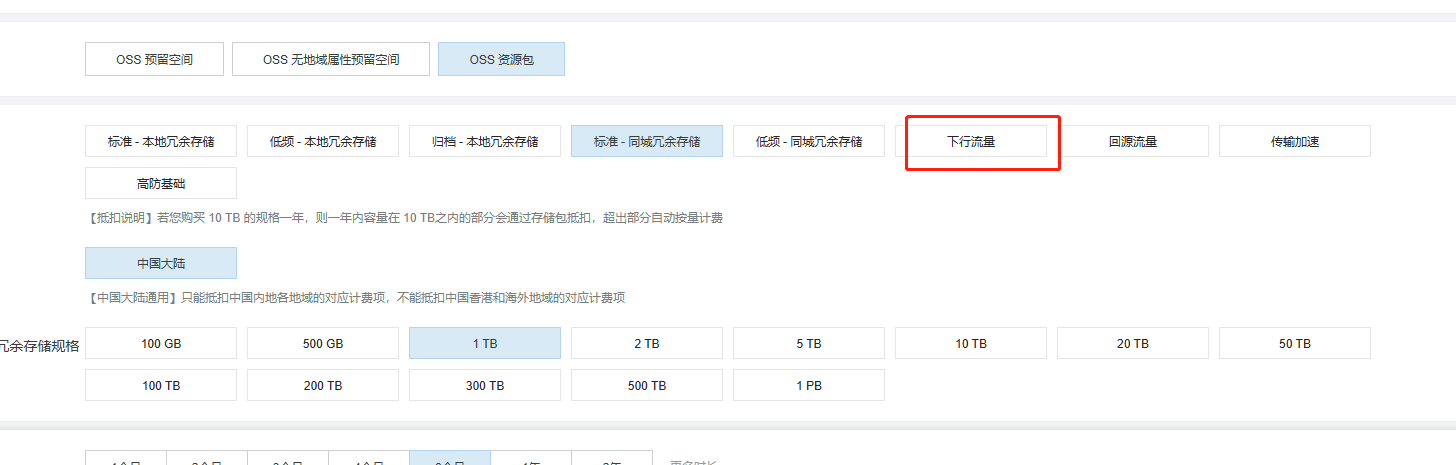Viewport: 1456px width, 465px height.
Task: Choose the 50 TB storage size
Action: pos(1295,343)
